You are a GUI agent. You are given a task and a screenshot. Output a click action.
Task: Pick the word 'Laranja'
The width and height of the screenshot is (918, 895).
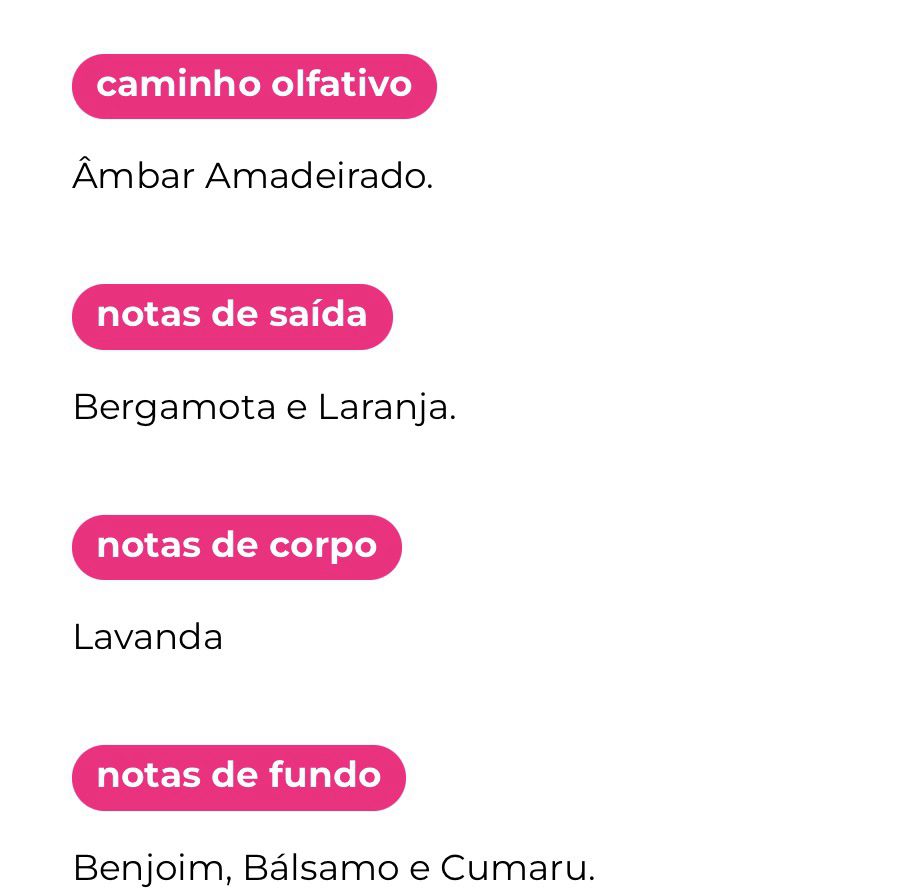(x=386, y=408)
